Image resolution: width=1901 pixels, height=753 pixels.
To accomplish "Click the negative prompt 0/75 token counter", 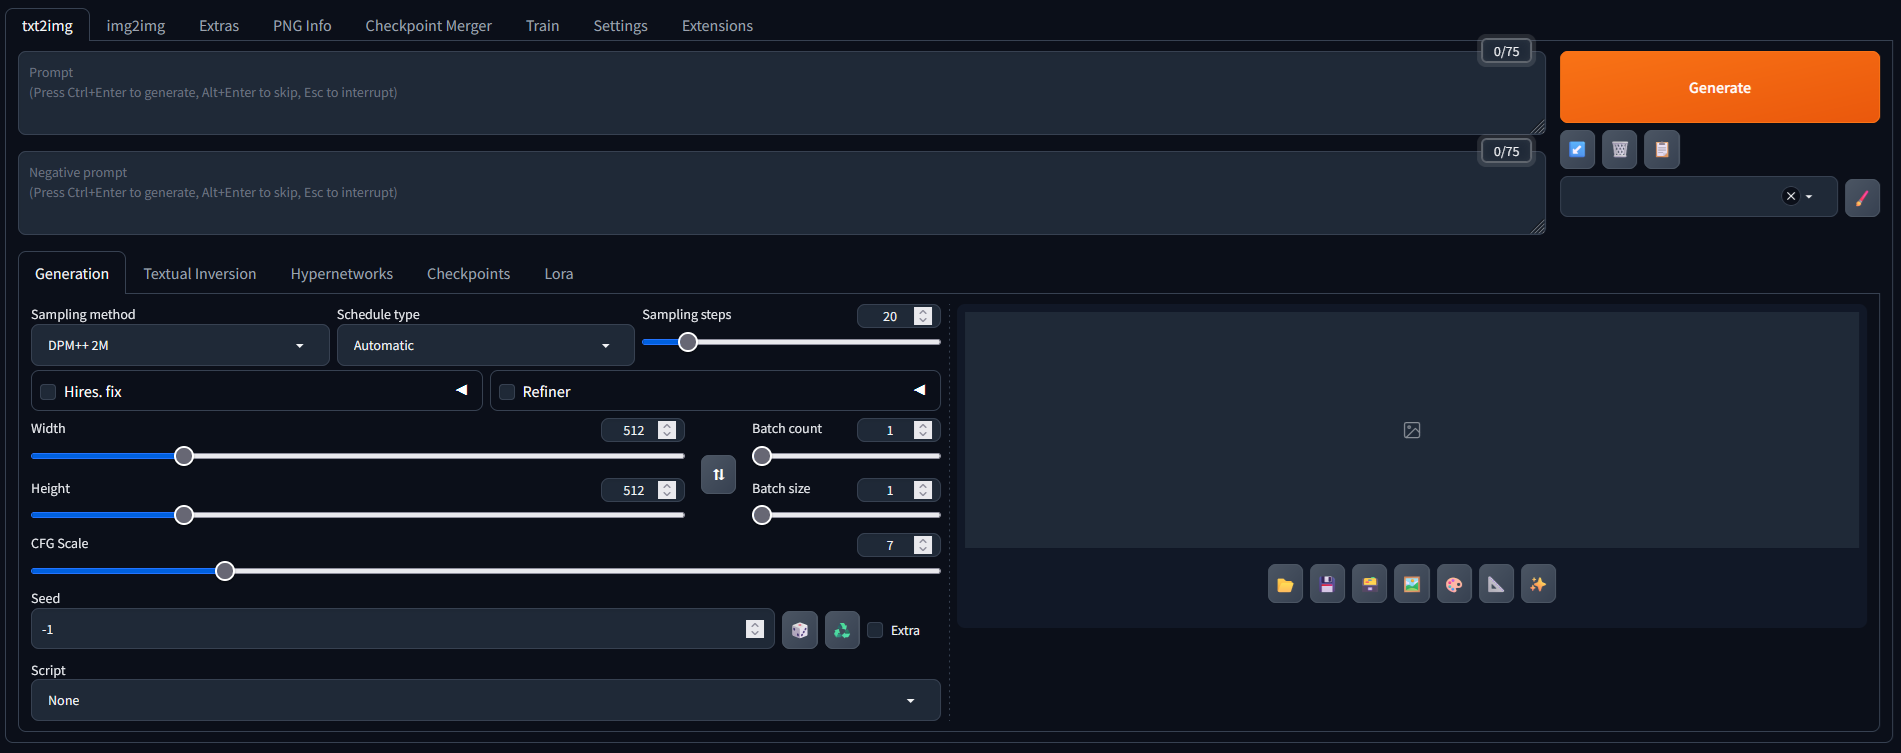I will [1506, 151].
